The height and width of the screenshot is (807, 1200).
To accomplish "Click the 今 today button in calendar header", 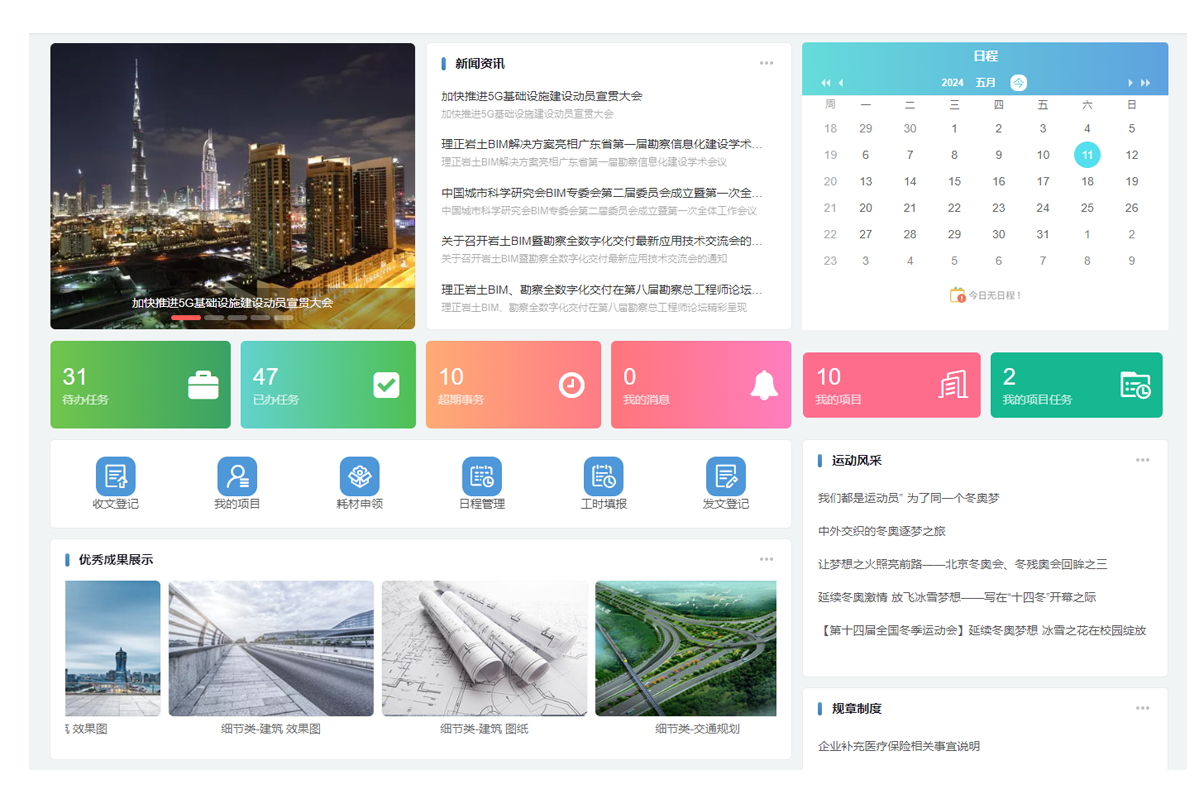I will (x=1018, y=83).
